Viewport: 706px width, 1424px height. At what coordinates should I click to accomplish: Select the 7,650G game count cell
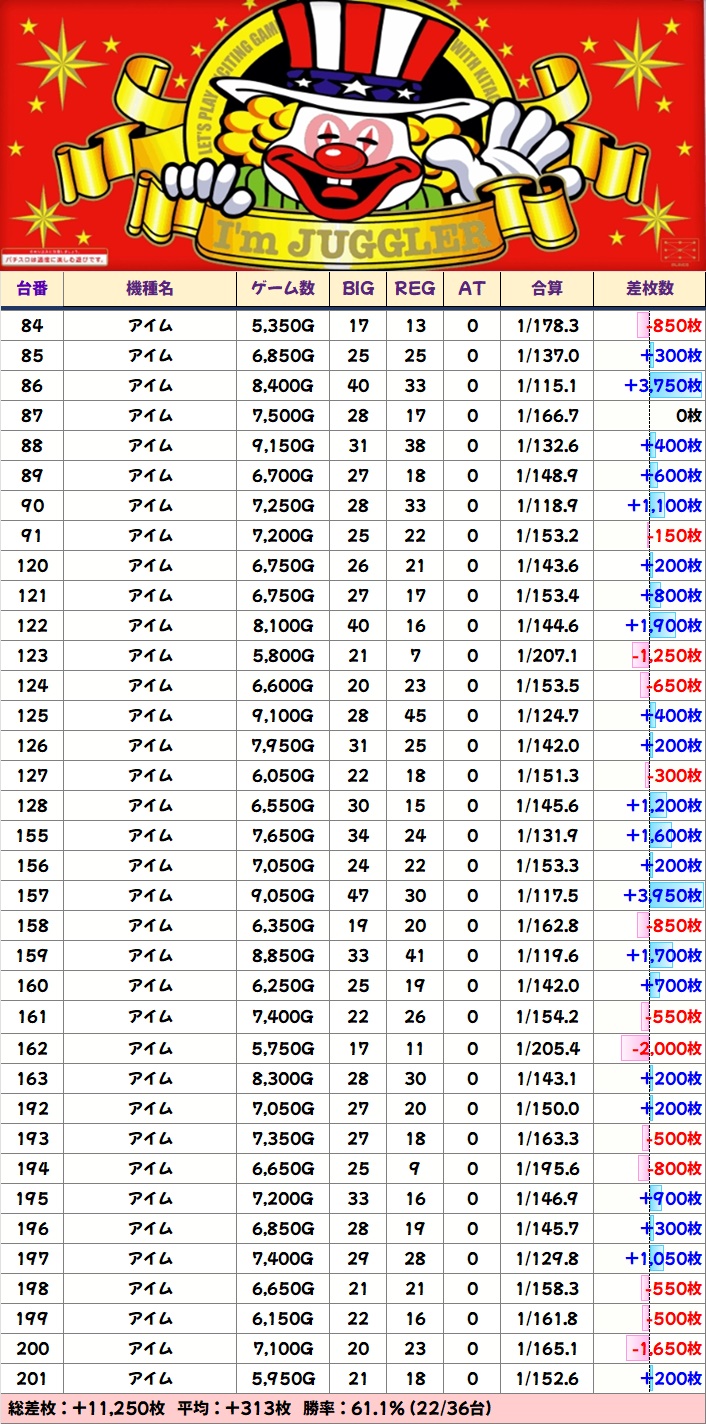tap(284, 836)
